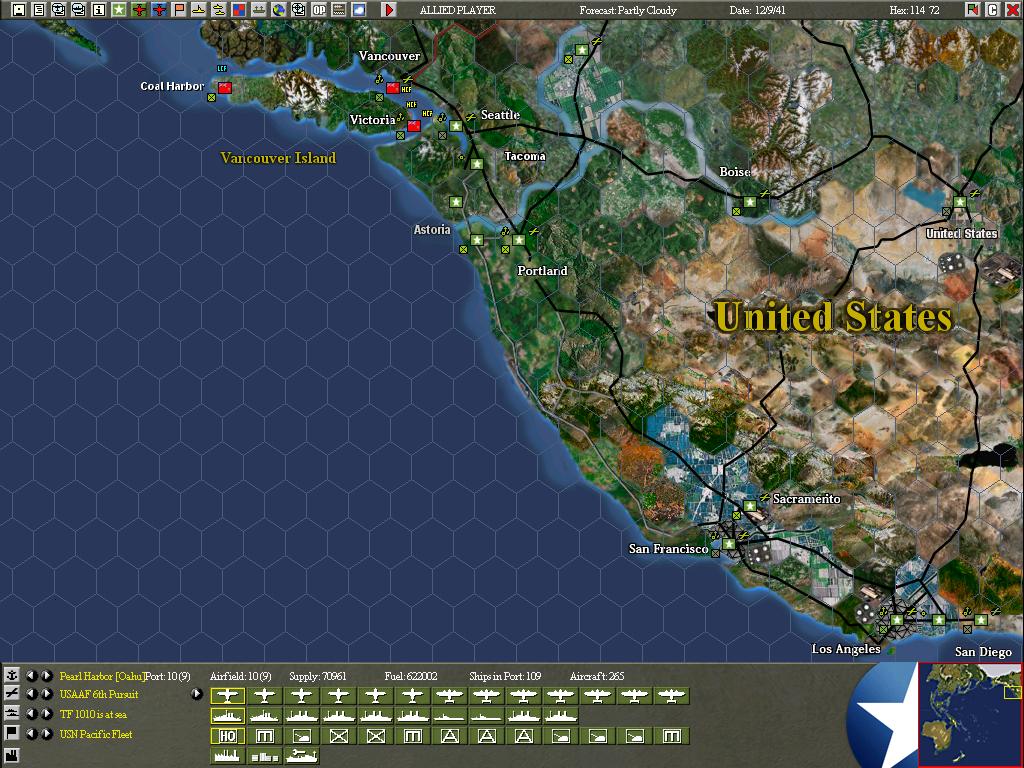
Task: Click the ship icon beside TF 1010
Action: tap(11, 714)
